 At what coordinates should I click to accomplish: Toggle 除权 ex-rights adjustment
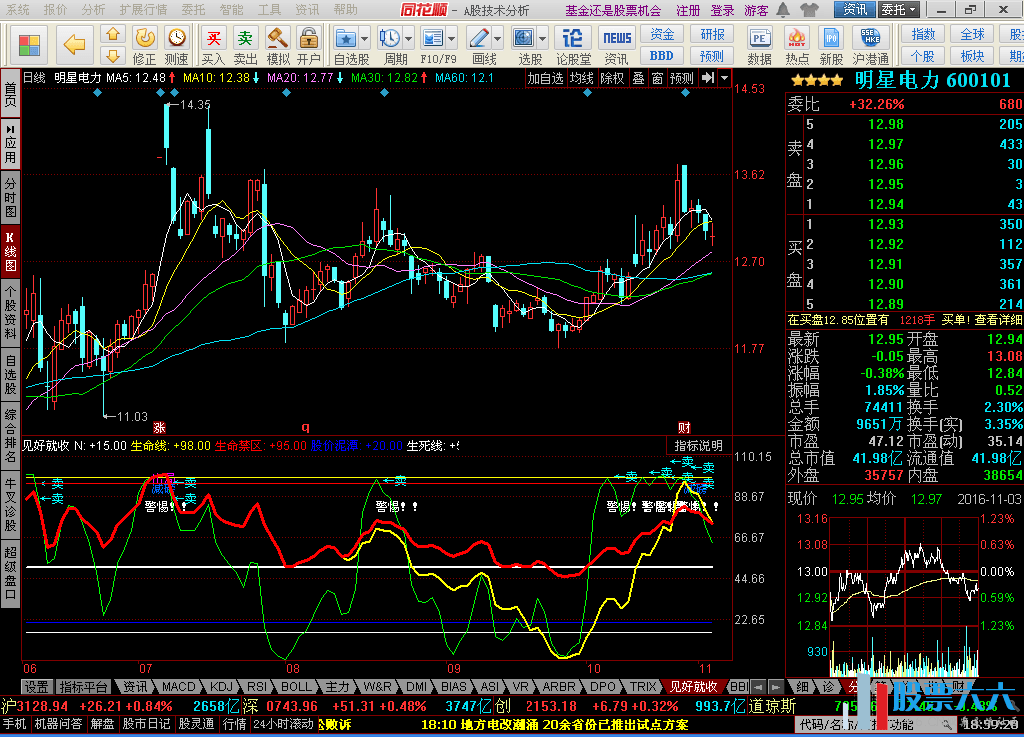coord(613,78)
